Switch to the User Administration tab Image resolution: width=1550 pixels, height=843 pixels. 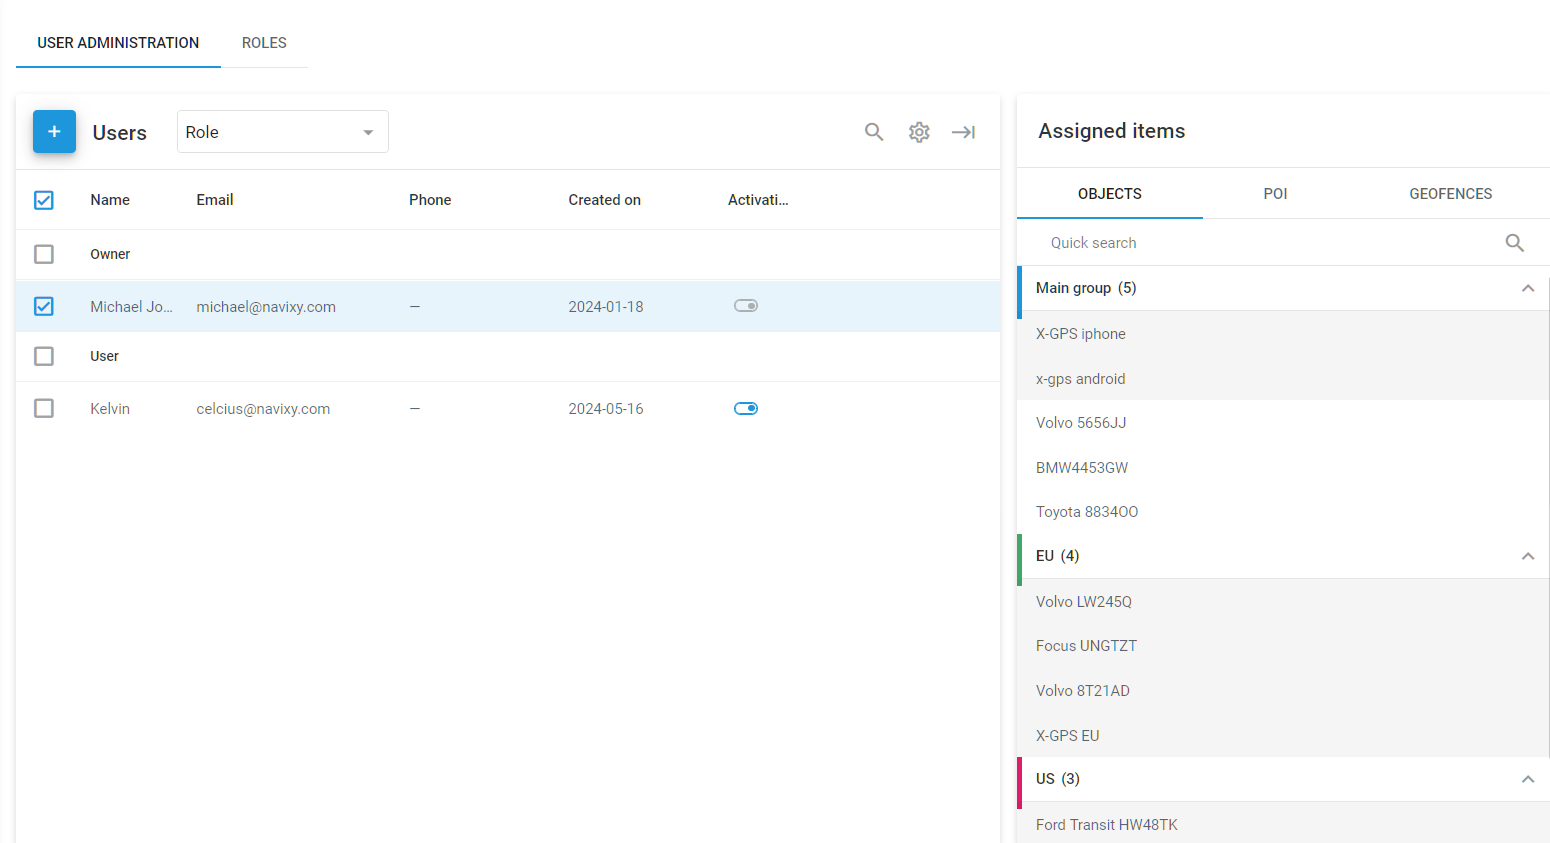(x=118, y=43)
